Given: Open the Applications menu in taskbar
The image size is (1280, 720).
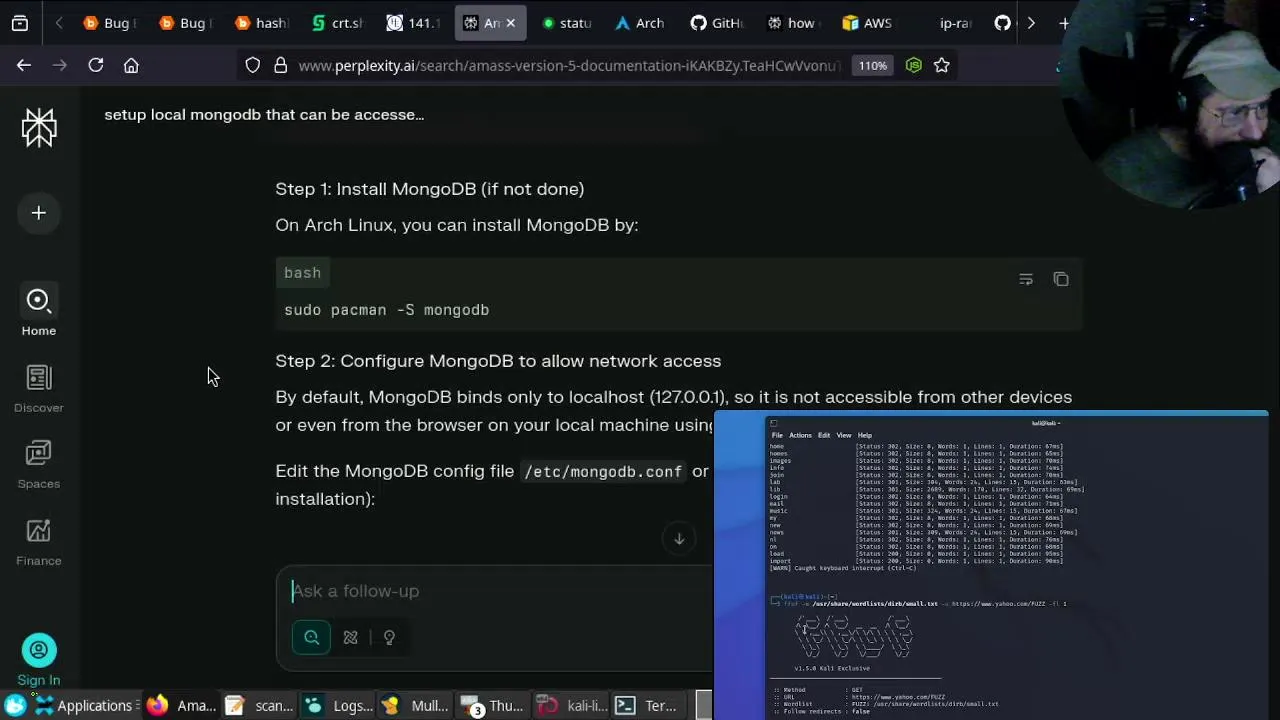Looking at the screenshot, I should pos(84,706).
